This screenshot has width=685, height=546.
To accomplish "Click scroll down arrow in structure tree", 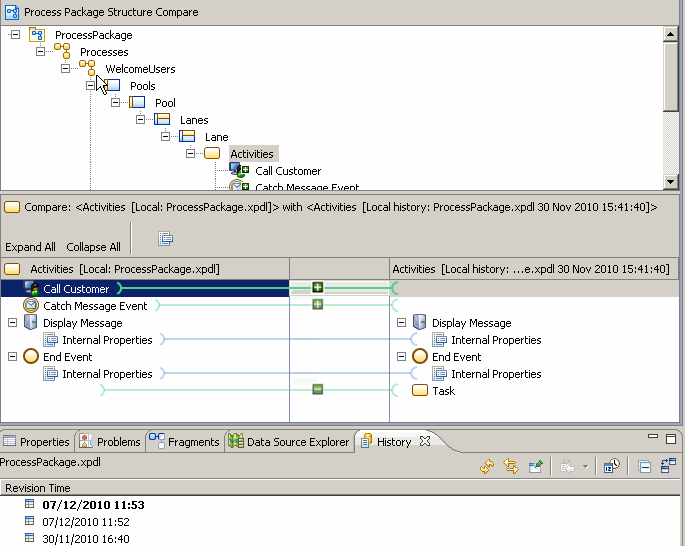I will click(x=670, y=181).
